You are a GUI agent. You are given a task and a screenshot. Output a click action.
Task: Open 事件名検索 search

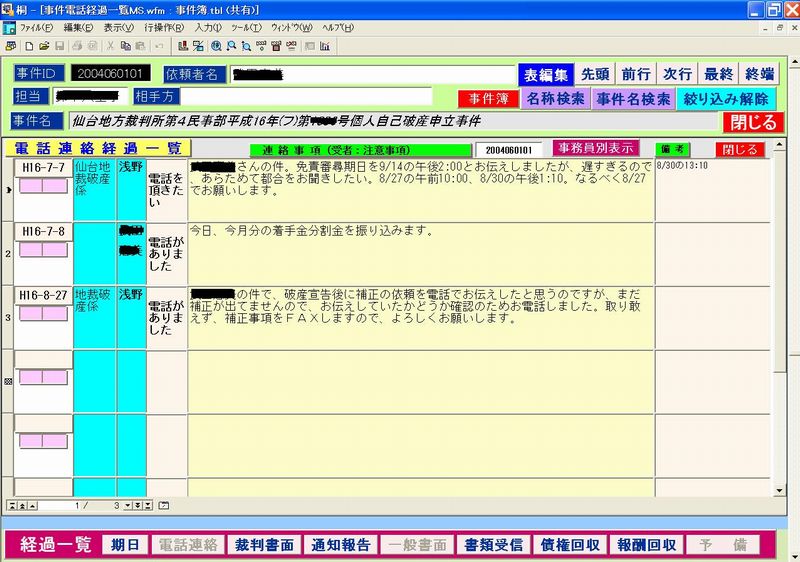[633, 99]
